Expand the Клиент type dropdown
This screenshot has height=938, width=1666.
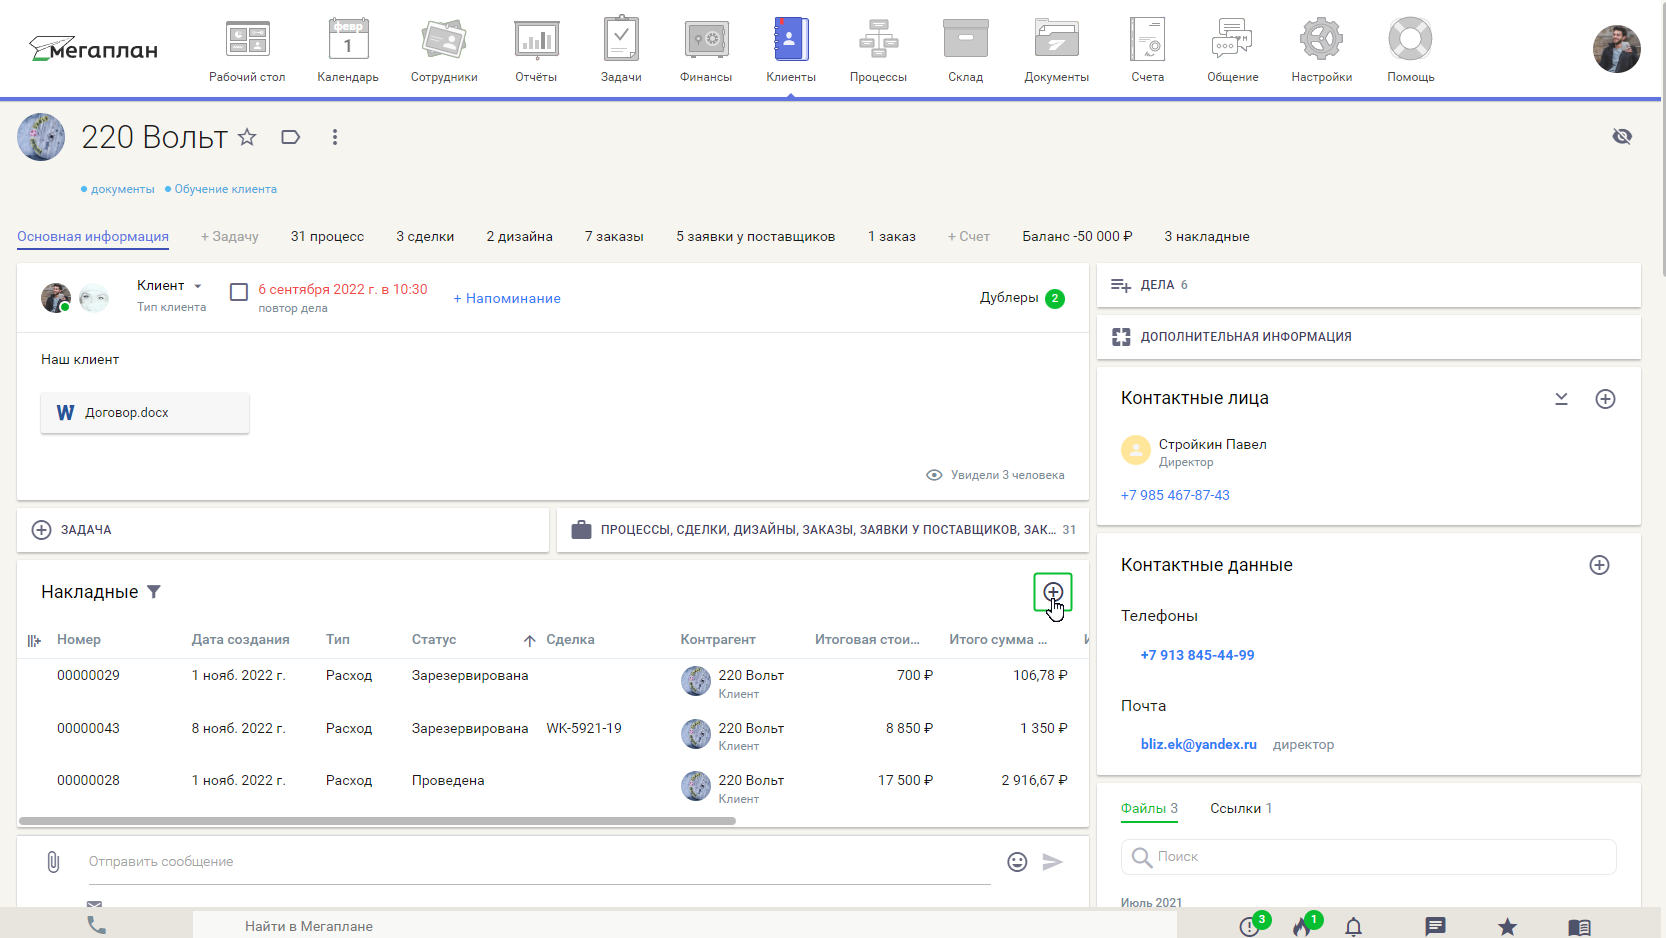pyautogui.click(x=170, y=286)
